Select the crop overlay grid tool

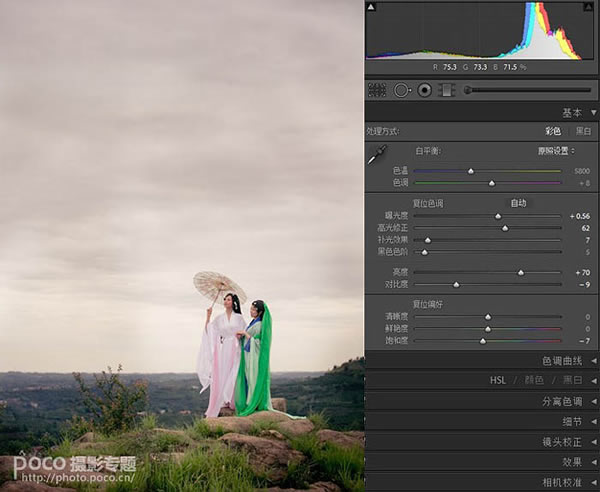[x=377, y=90]
